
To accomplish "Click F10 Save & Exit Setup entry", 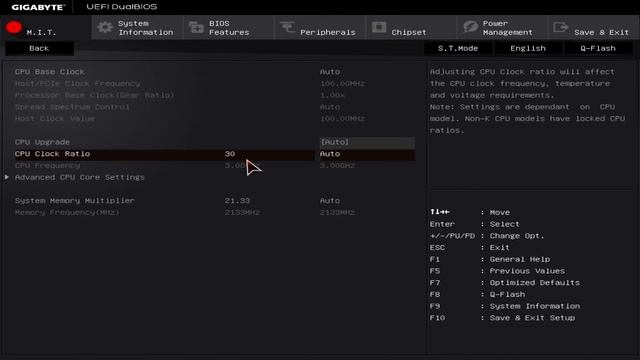I will 502,318.
